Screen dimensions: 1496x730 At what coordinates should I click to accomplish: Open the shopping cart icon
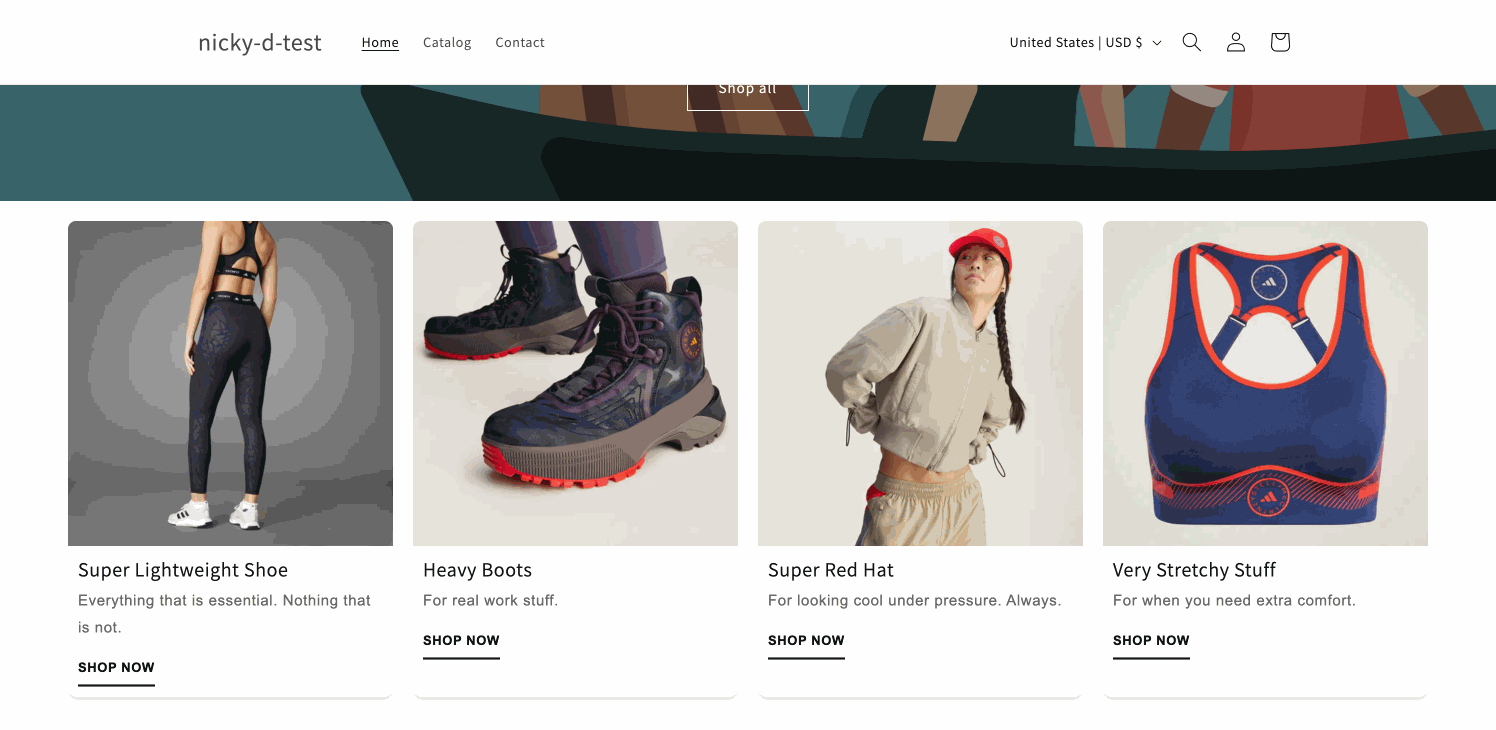tap(1280, 42)
